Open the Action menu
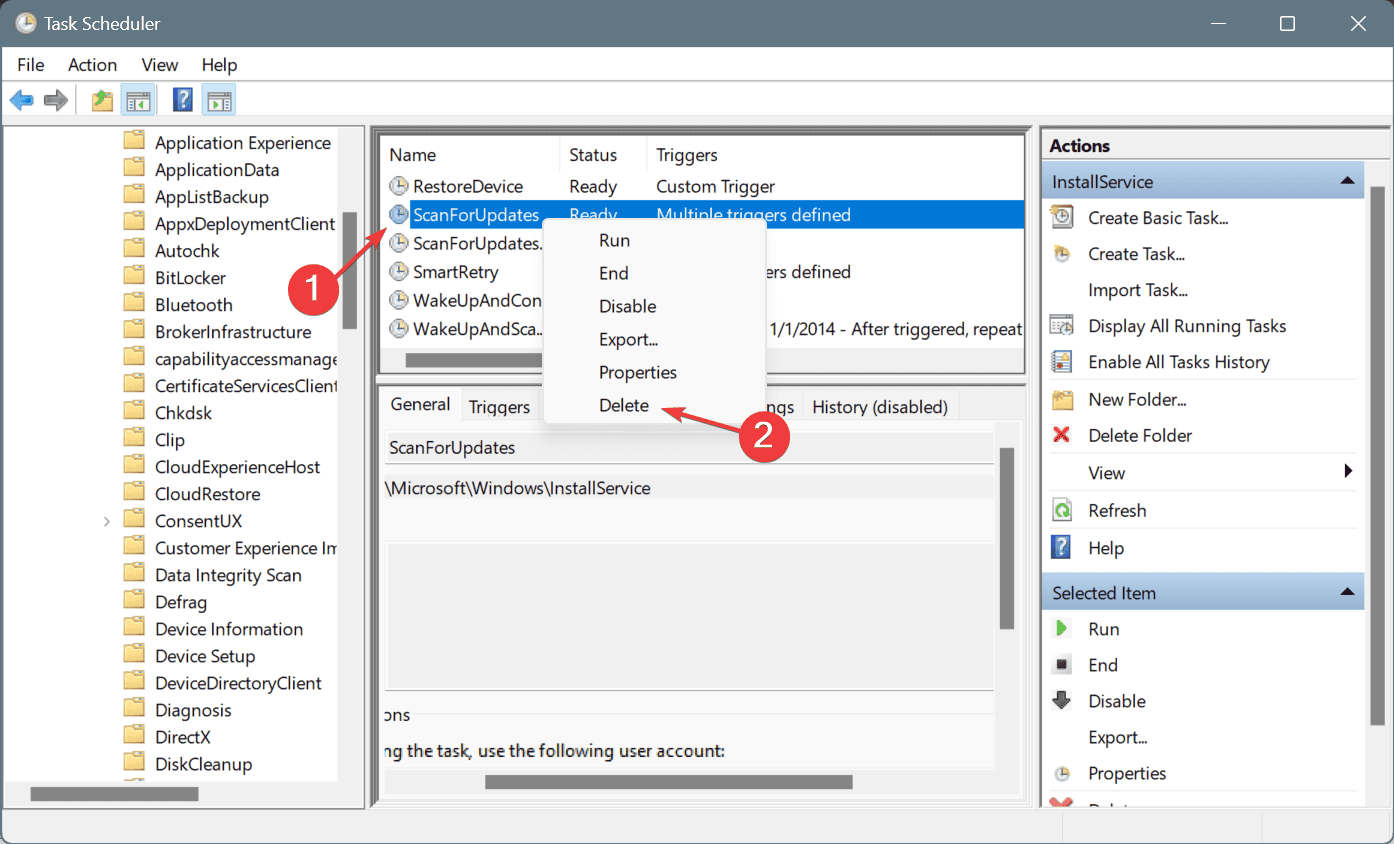 tap(92, 64)
